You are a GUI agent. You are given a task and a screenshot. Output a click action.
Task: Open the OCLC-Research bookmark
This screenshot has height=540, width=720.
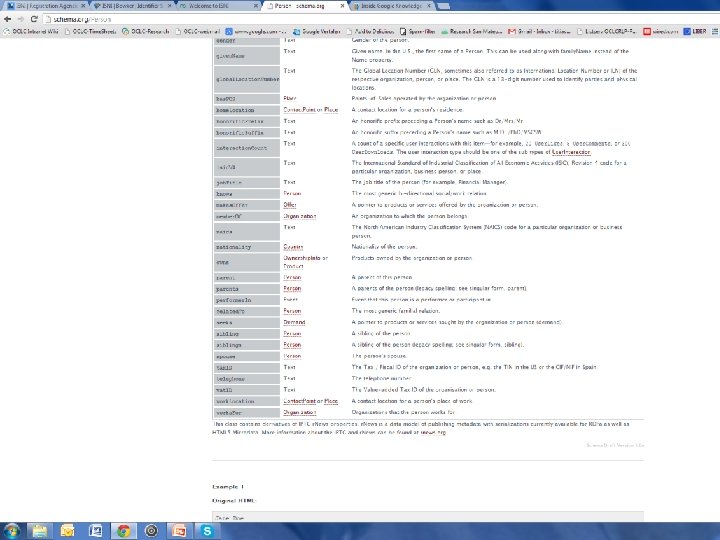pyautogui.click(x=146, y=32)
